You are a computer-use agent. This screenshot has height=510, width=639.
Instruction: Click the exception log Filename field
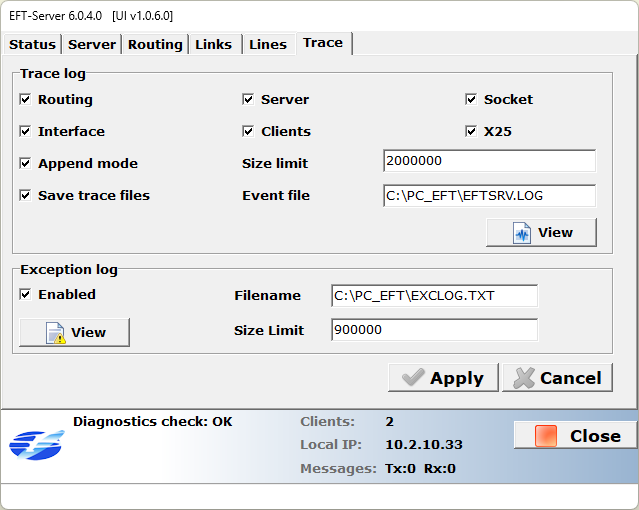[x=434, y=296]
